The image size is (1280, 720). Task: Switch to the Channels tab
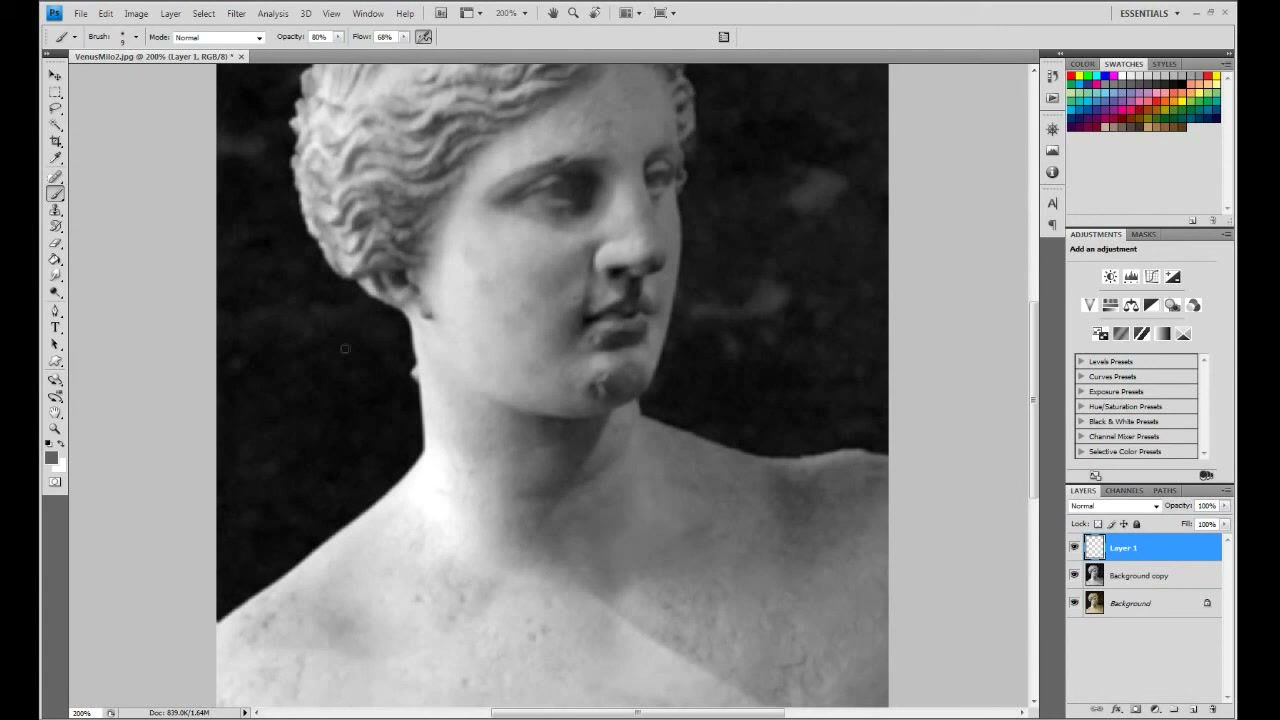pos(1124,490)
